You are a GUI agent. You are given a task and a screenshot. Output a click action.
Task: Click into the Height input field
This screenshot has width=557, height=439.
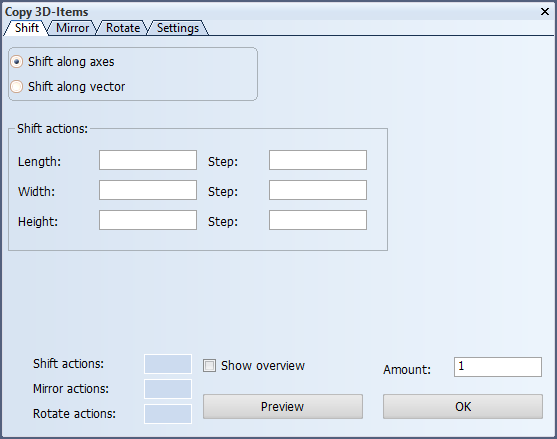tap(148, 220)
